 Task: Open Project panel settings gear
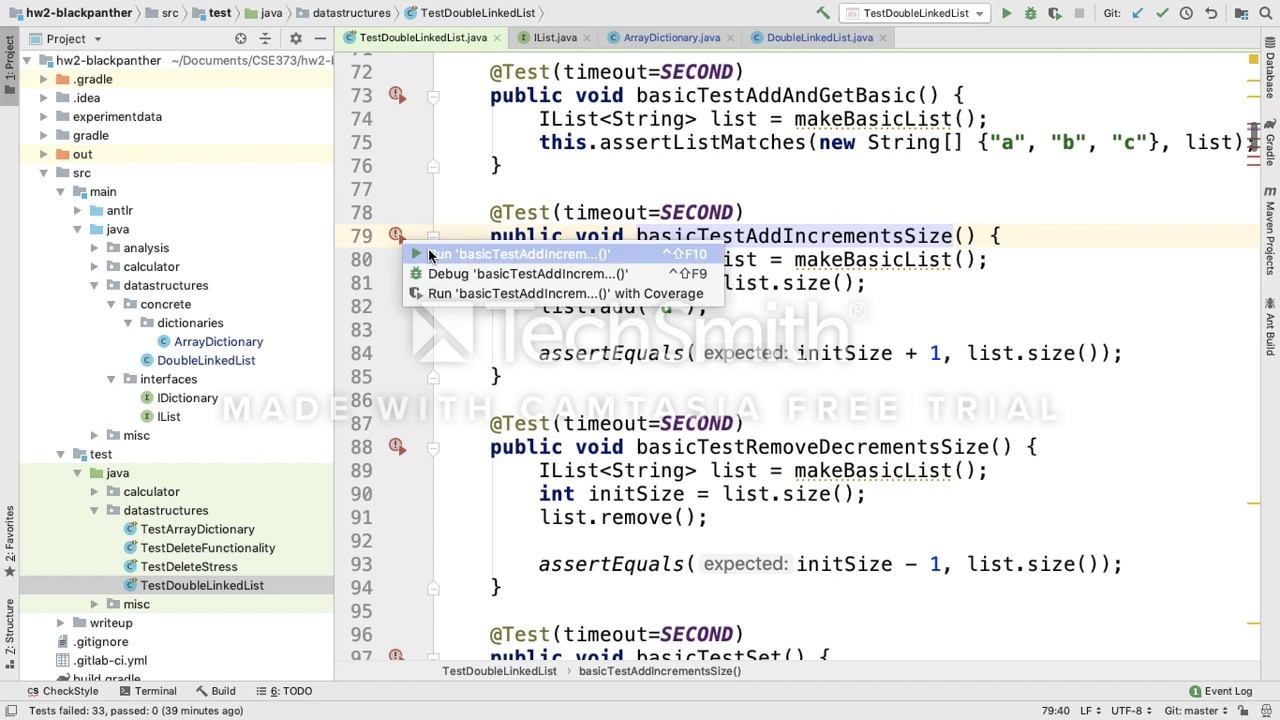tap(296, 38)
